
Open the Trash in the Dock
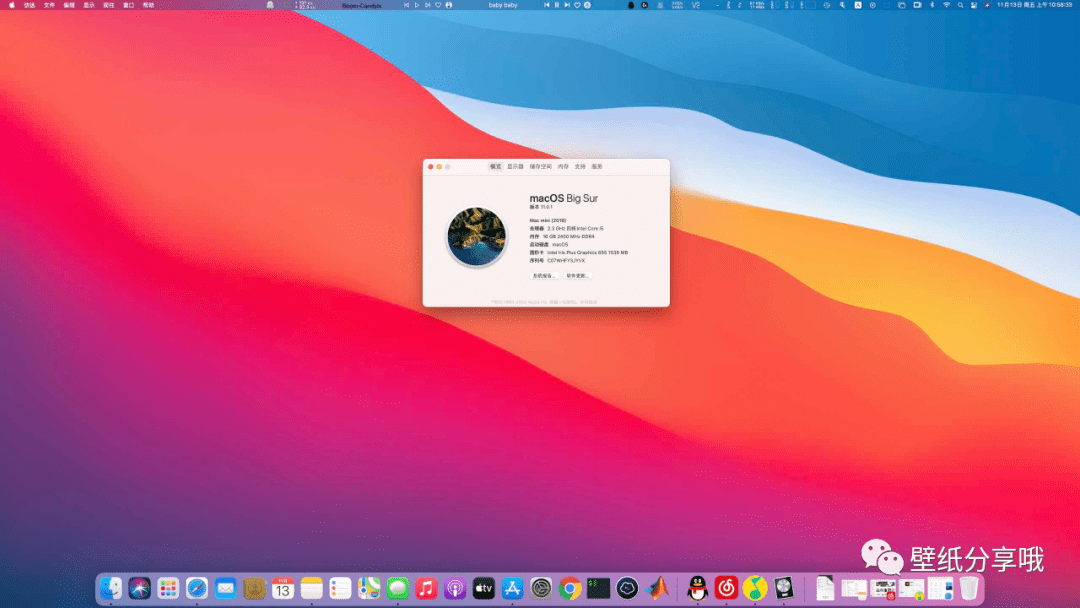[969, 588]
